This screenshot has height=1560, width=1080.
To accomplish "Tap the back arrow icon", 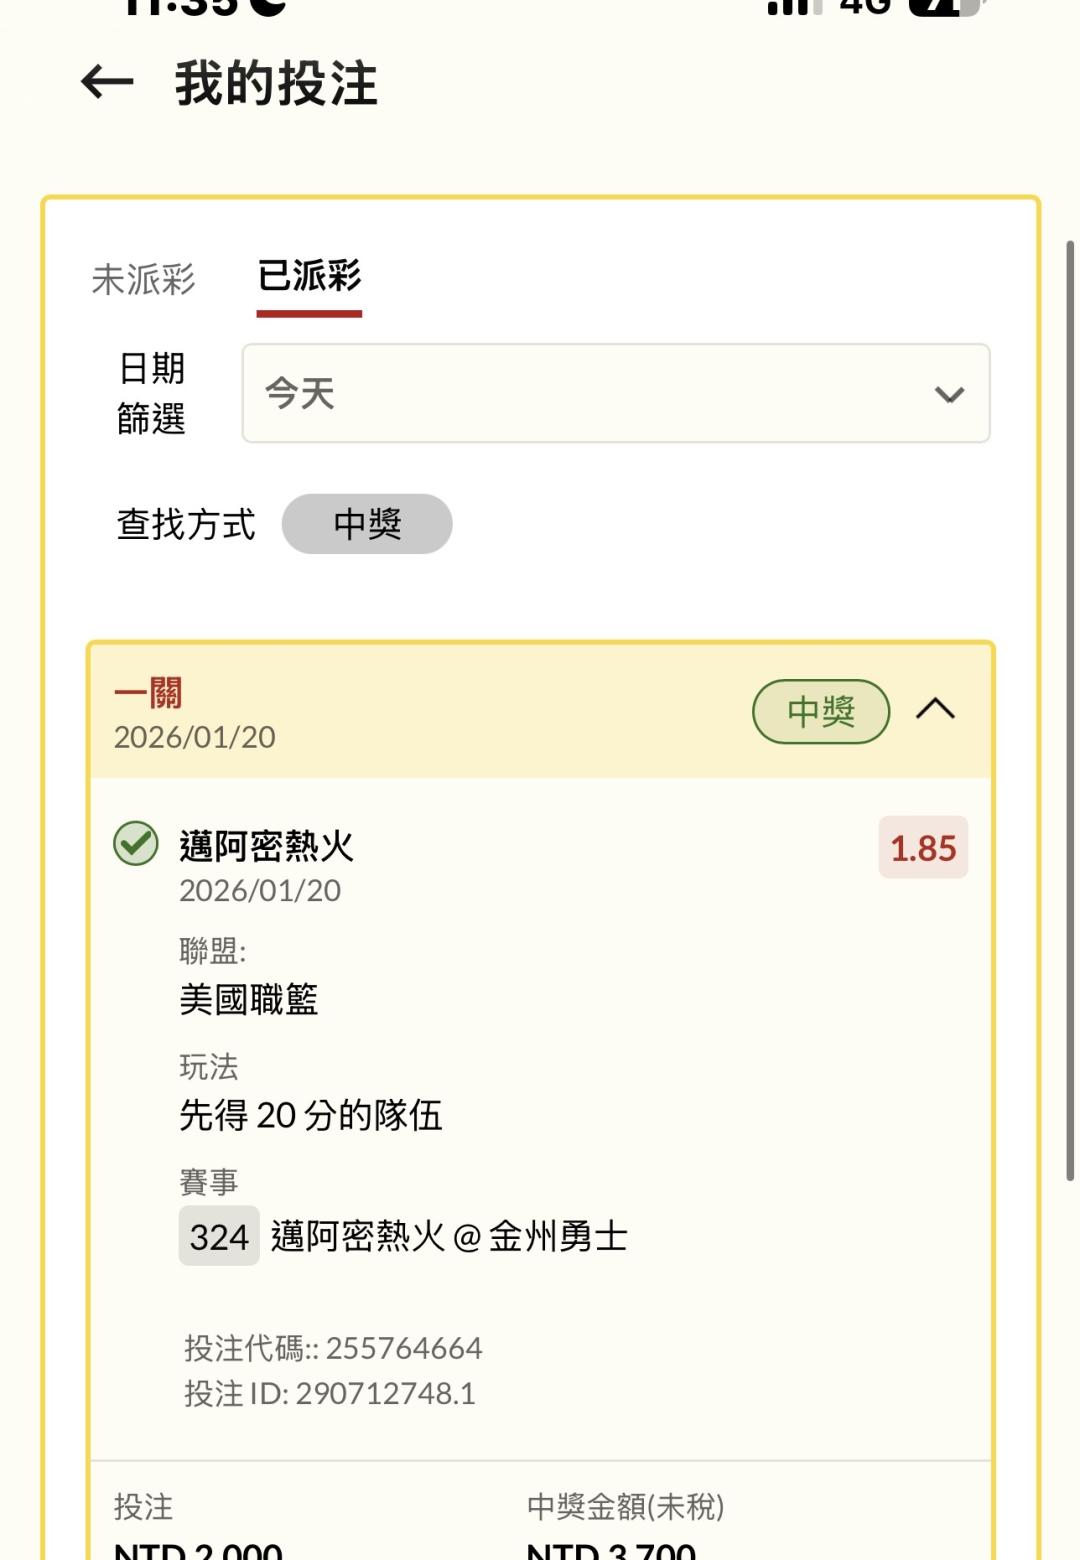I will pyautogui.click(x=107, y=82).
